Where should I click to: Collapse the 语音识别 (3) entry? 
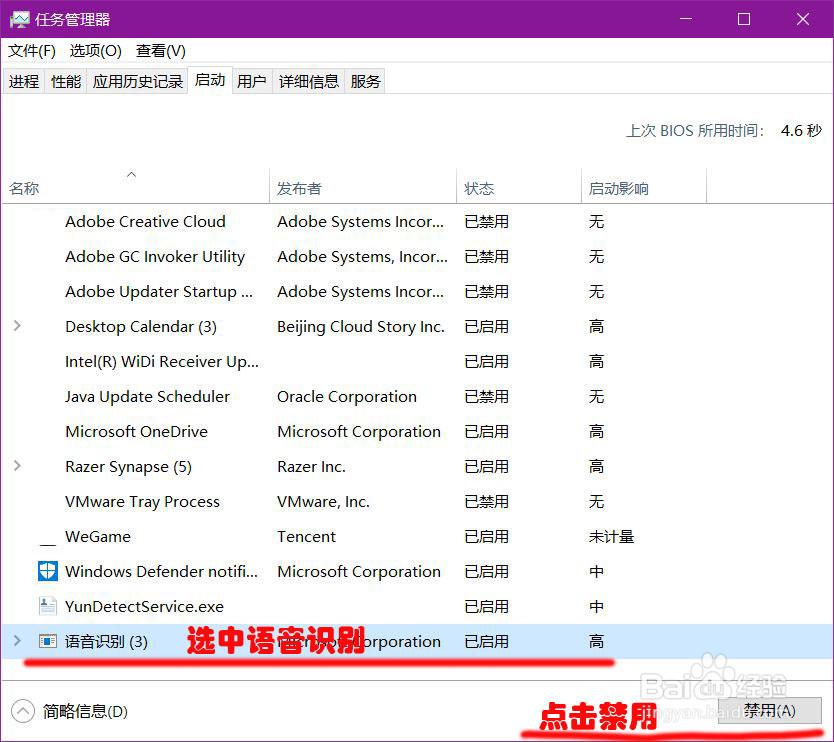18,641
